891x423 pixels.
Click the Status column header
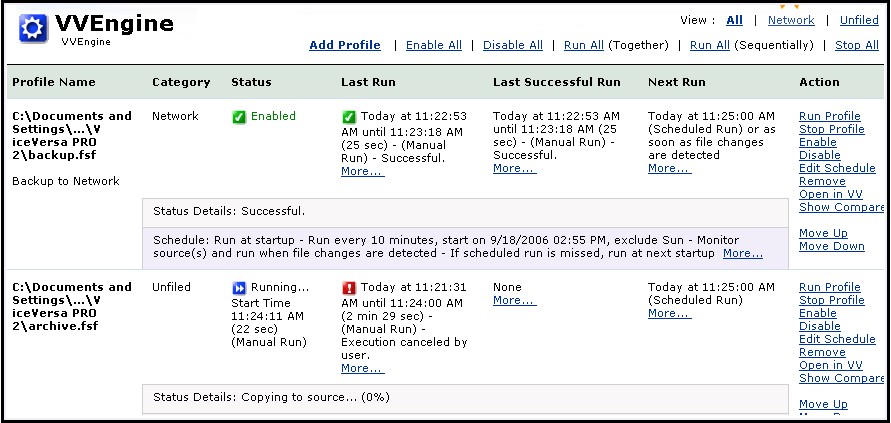(x=251, y=82)
